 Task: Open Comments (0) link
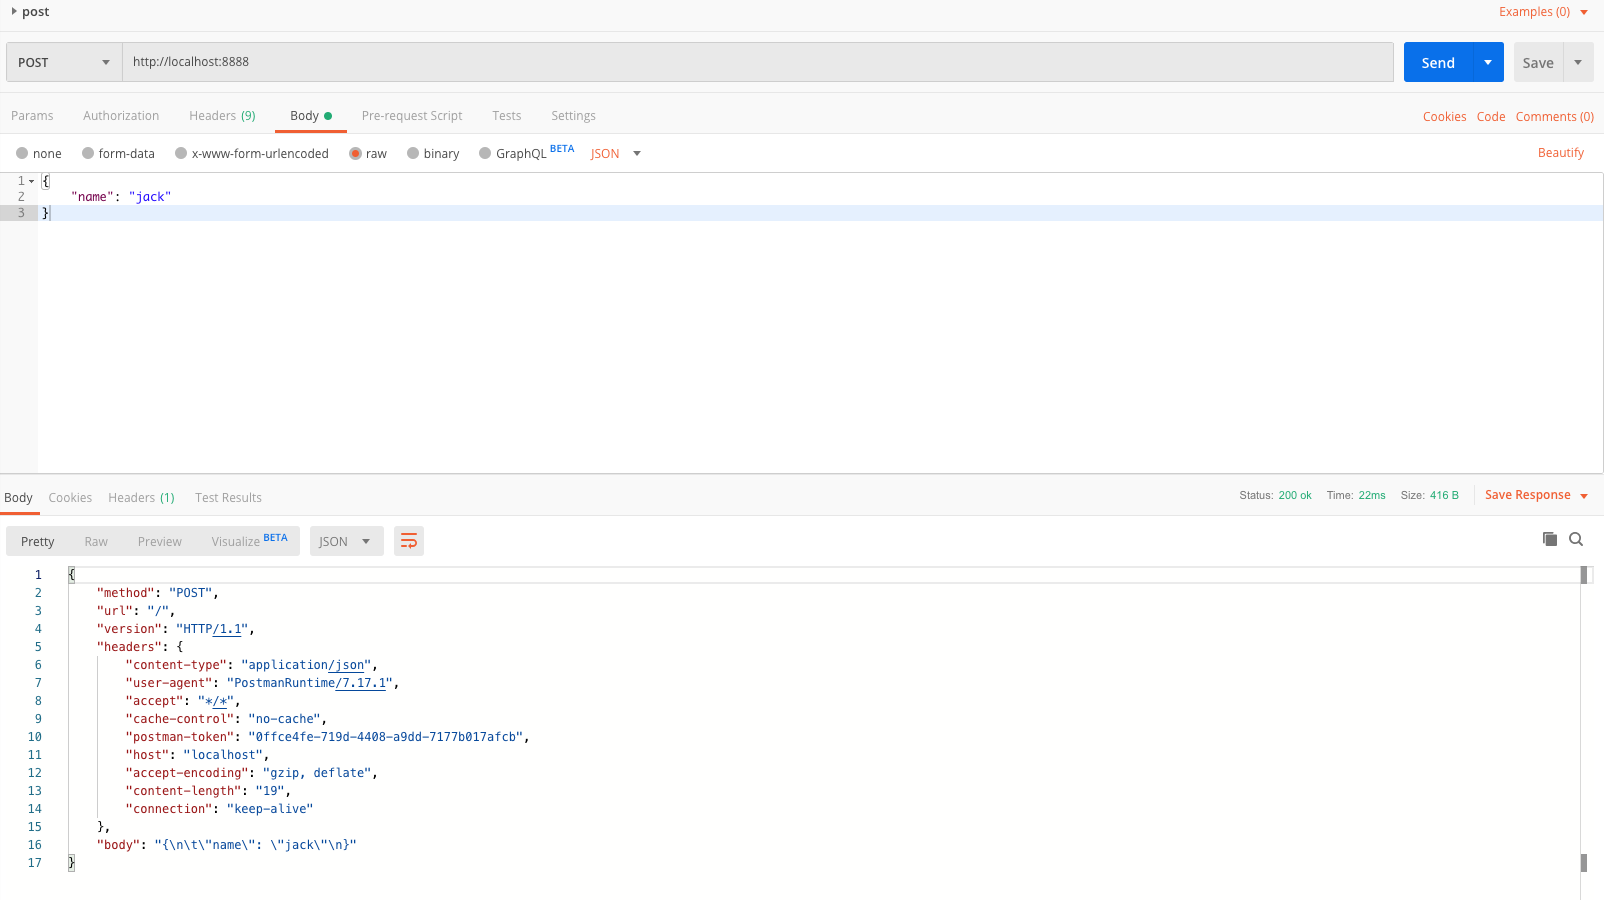tap(1555, 117)
